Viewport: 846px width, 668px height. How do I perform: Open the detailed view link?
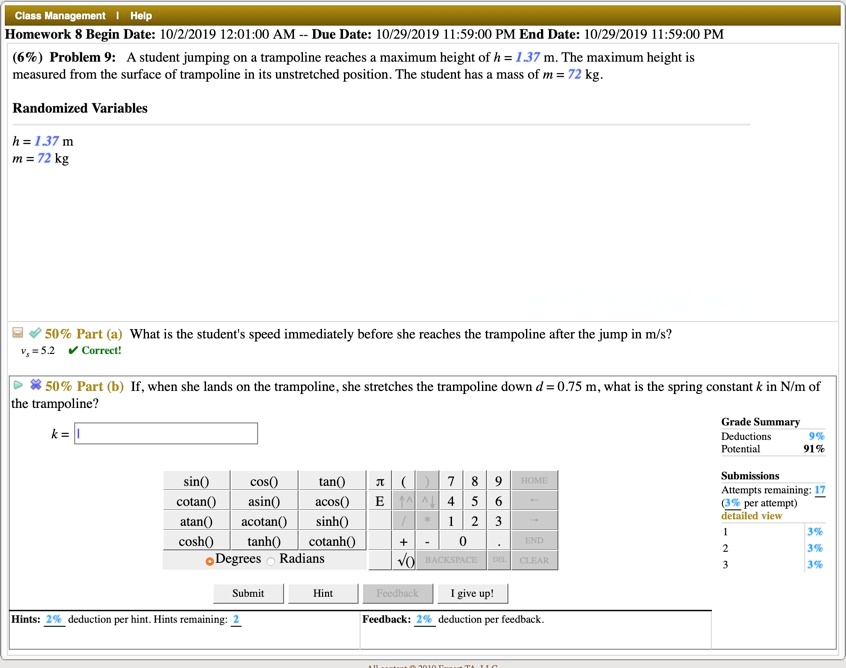[752, 516]
